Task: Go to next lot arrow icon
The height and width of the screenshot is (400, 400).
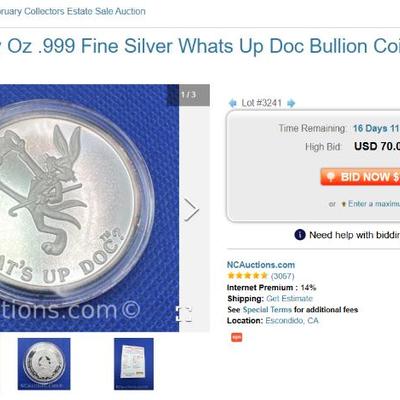Action: tap(291, 103)
